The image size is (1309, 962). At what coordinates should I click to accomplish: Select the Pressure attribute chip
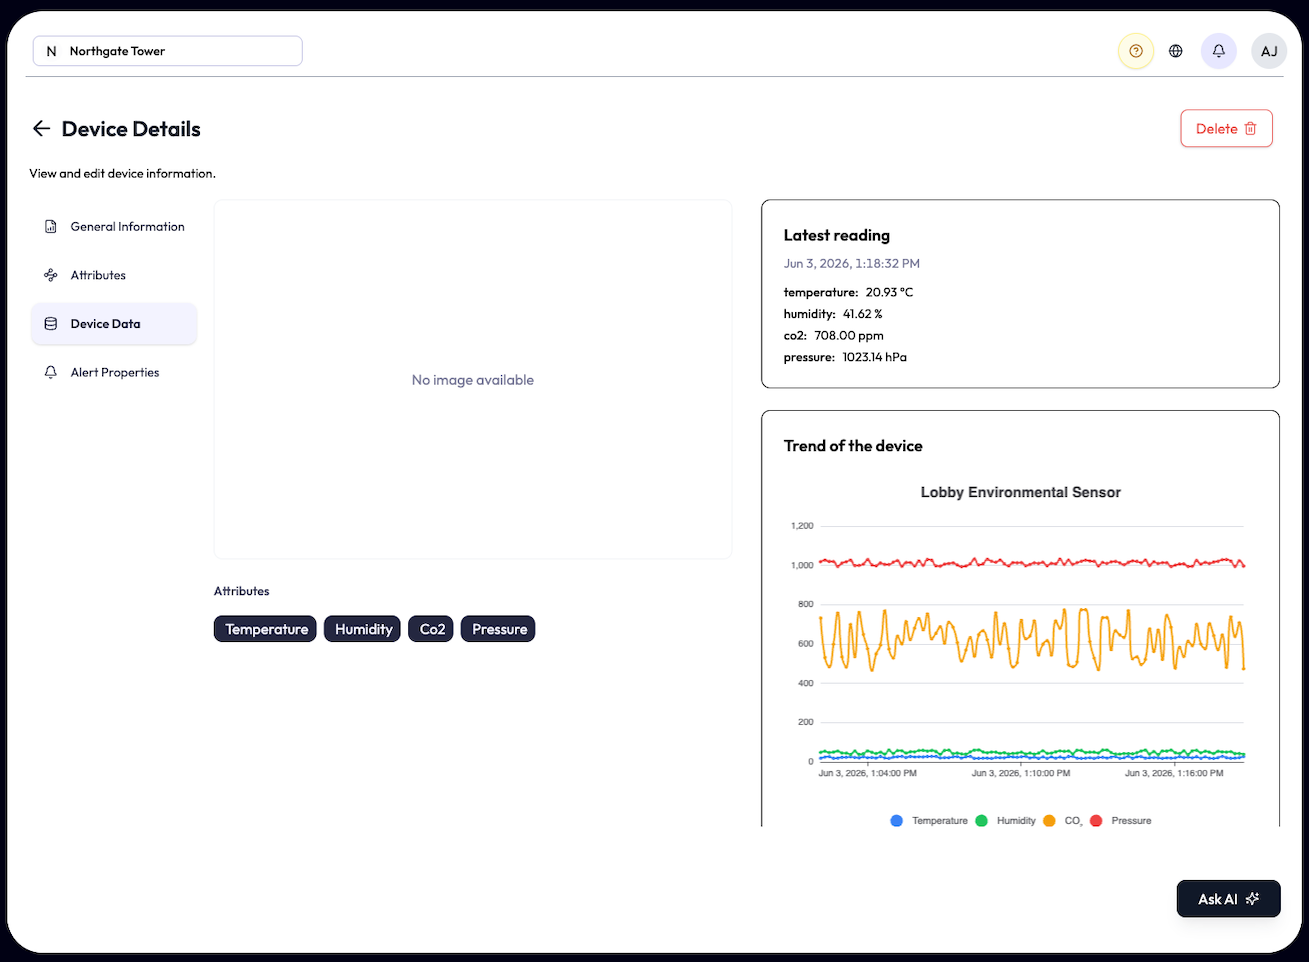(x=498, y=629)
